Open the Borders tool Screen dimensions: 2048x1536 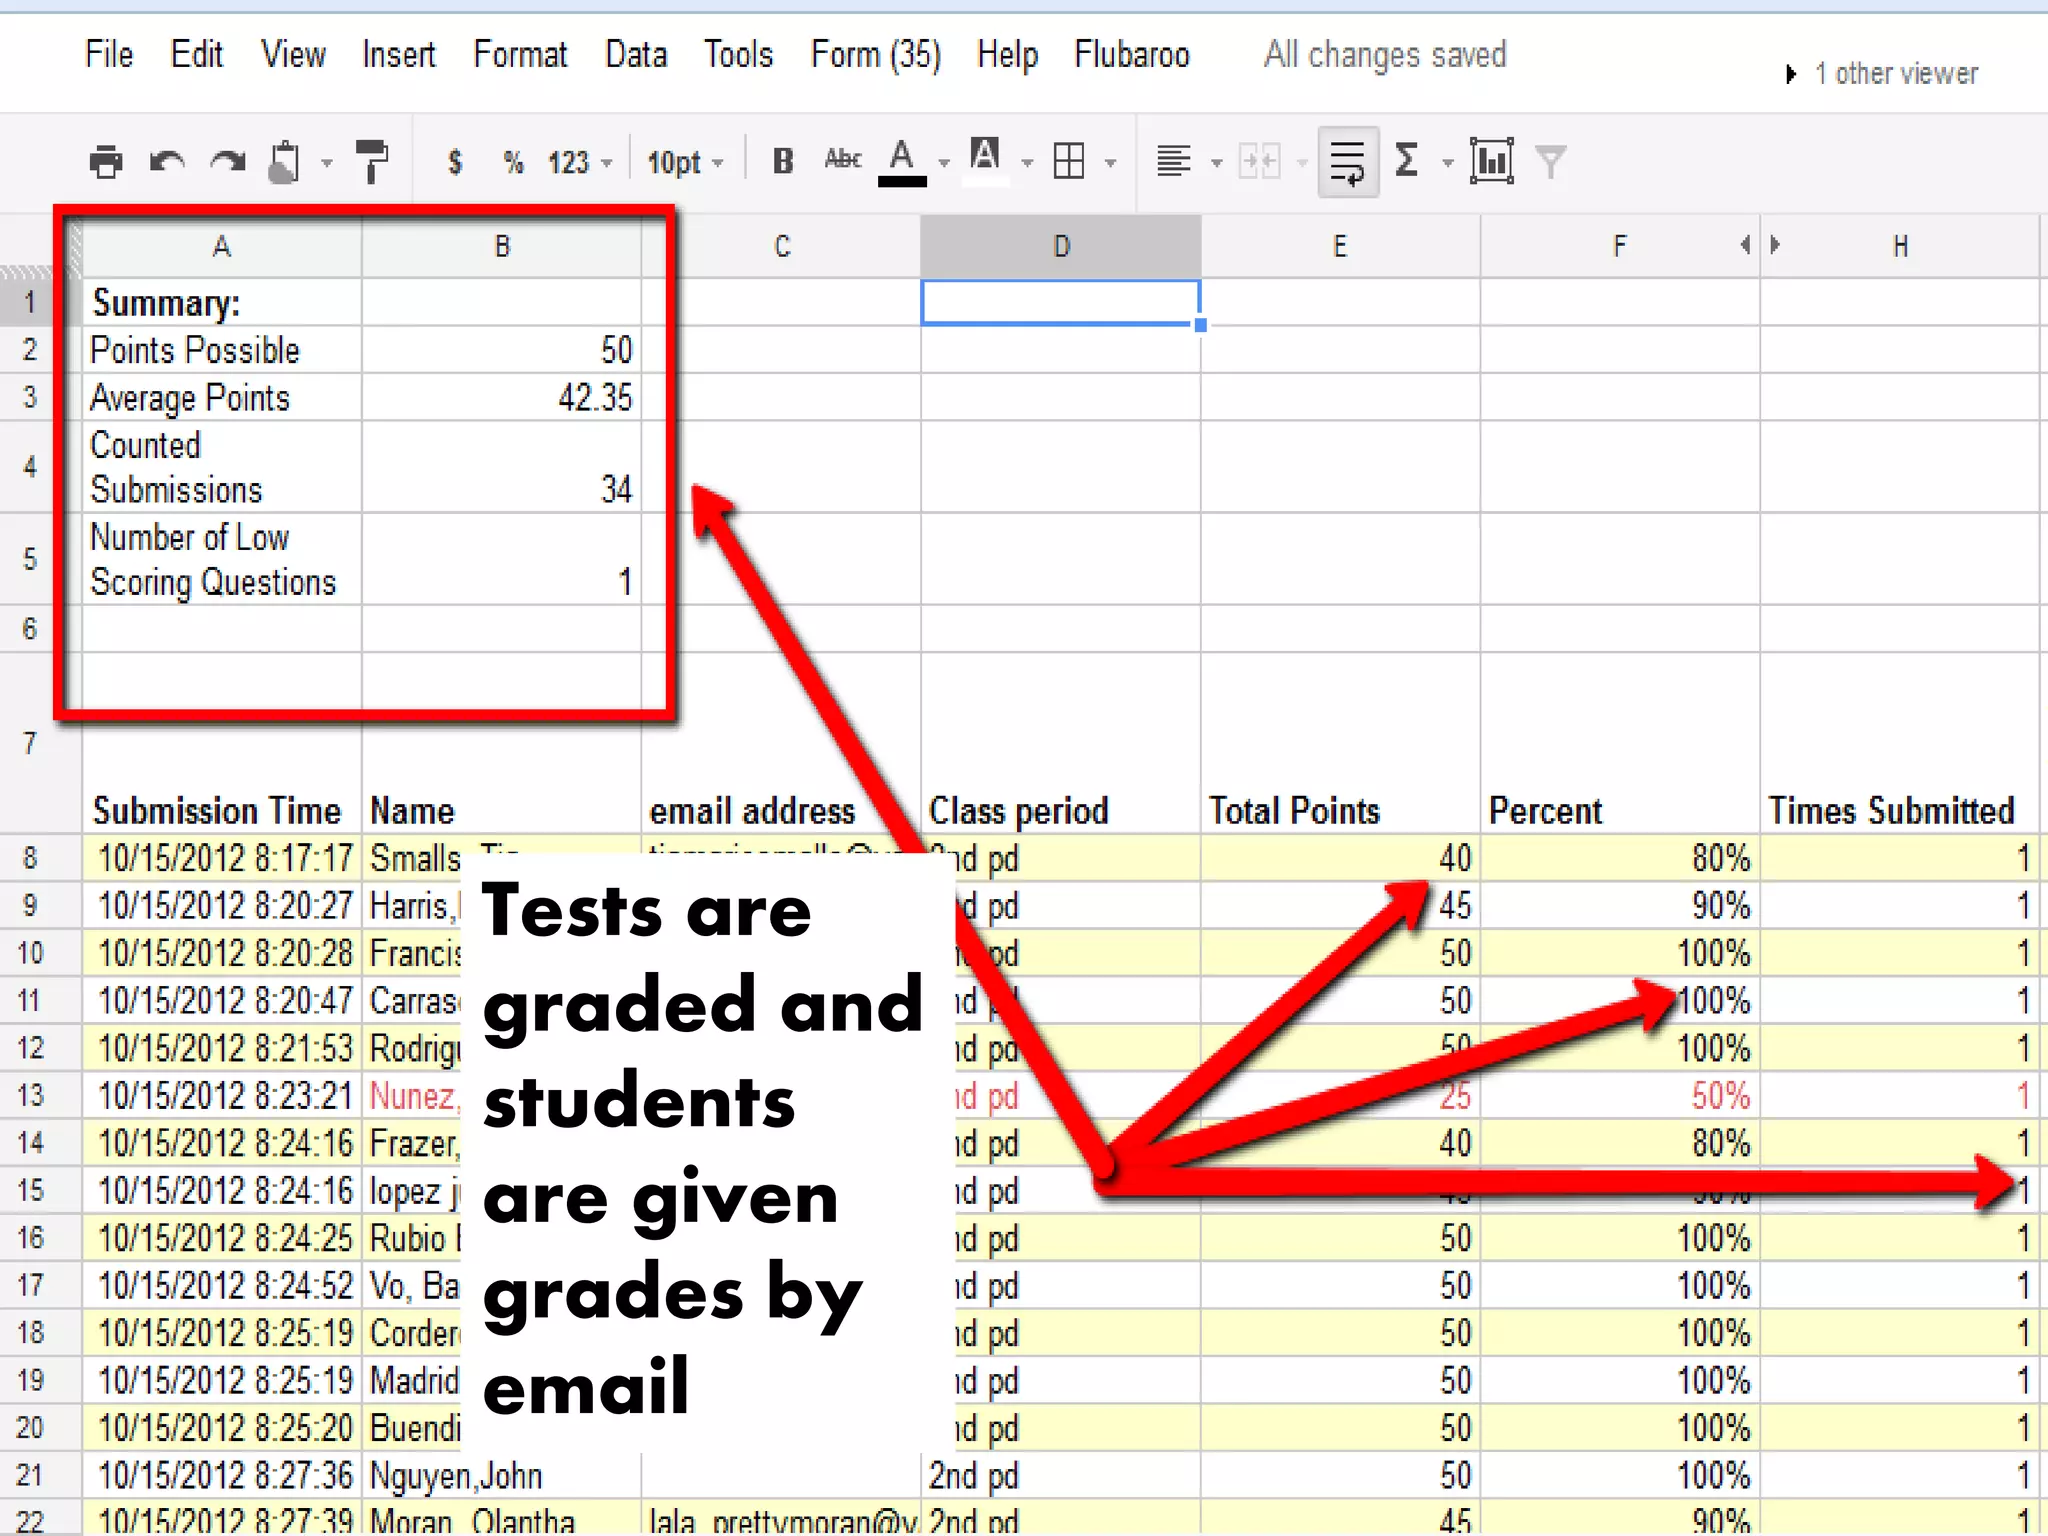tap(1069, 161)
